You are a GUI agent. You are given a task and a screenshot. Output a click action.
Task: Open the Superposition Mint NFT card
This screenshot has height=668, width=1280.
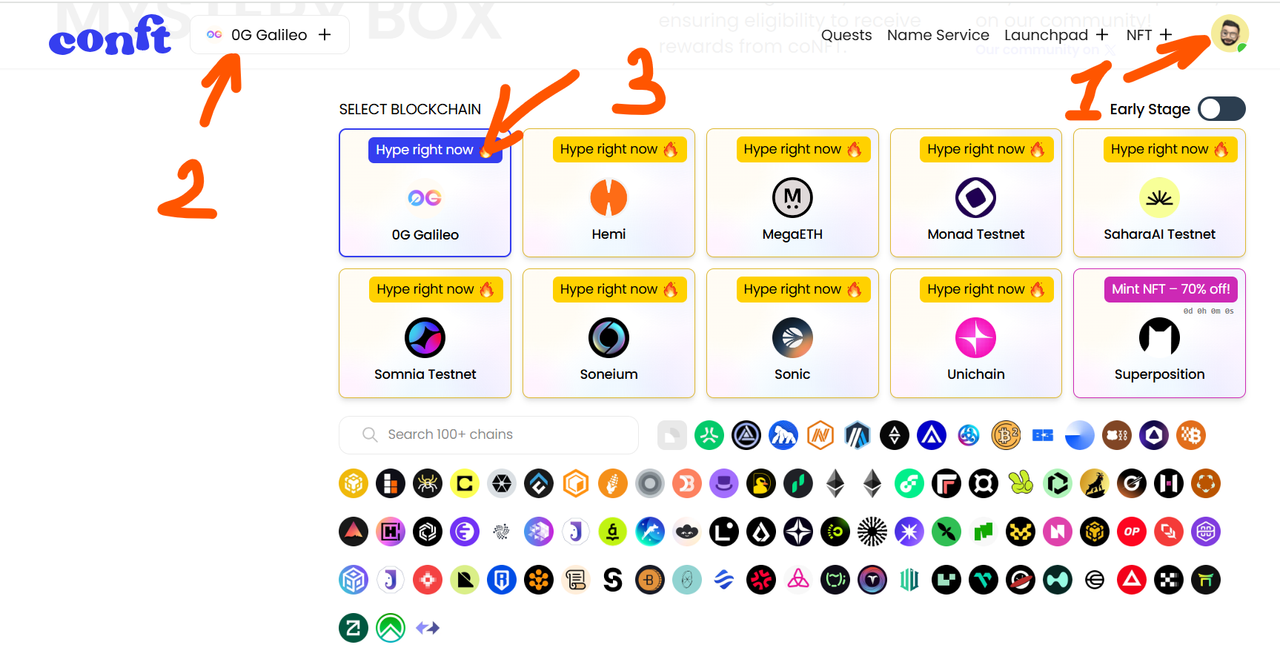point(1160,333)
